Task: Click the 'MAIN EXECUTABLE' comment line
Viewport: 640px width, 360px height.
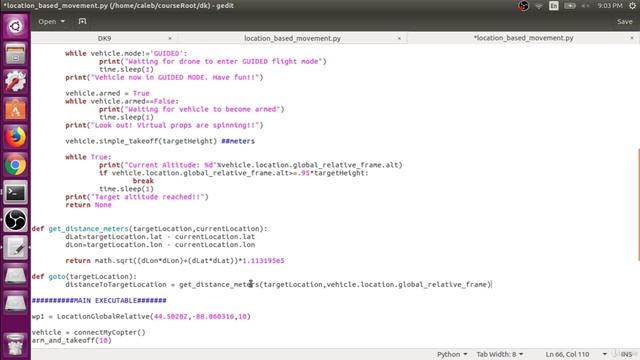Action: [x=99, y=301]
